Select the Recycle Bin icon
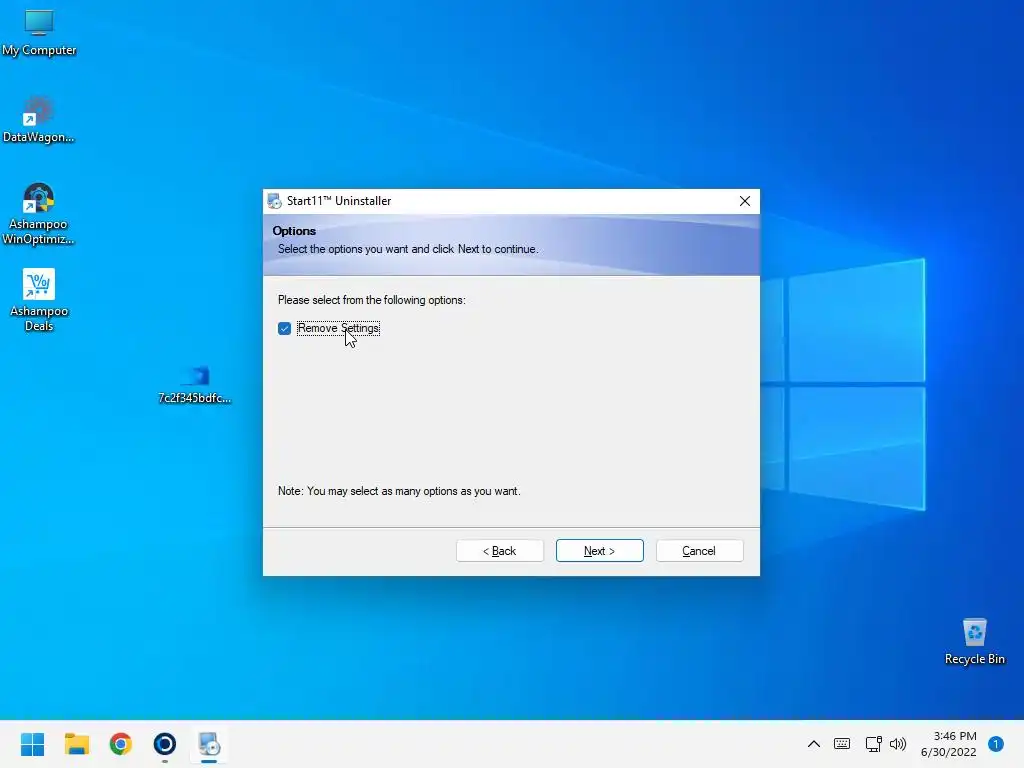The height and width of the screenshot is (768, 1024). (x=974, y=641)
